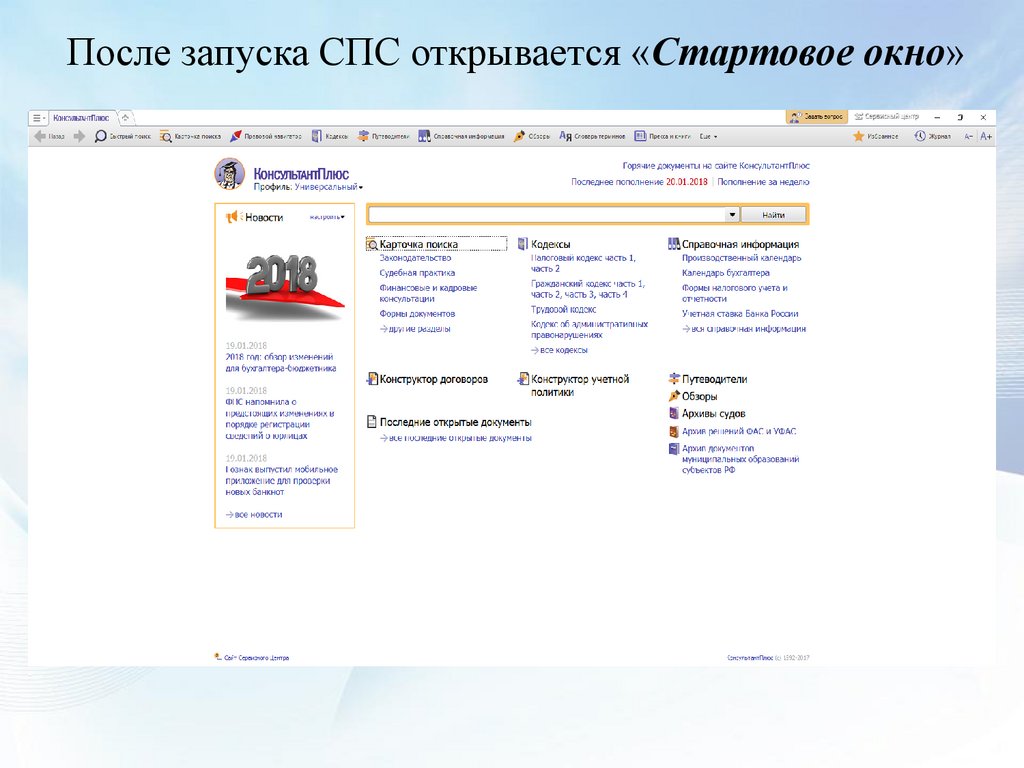Open the 2018 news thumbnail image
This screenshot has width=1024, height=768.
pos(285,286)
